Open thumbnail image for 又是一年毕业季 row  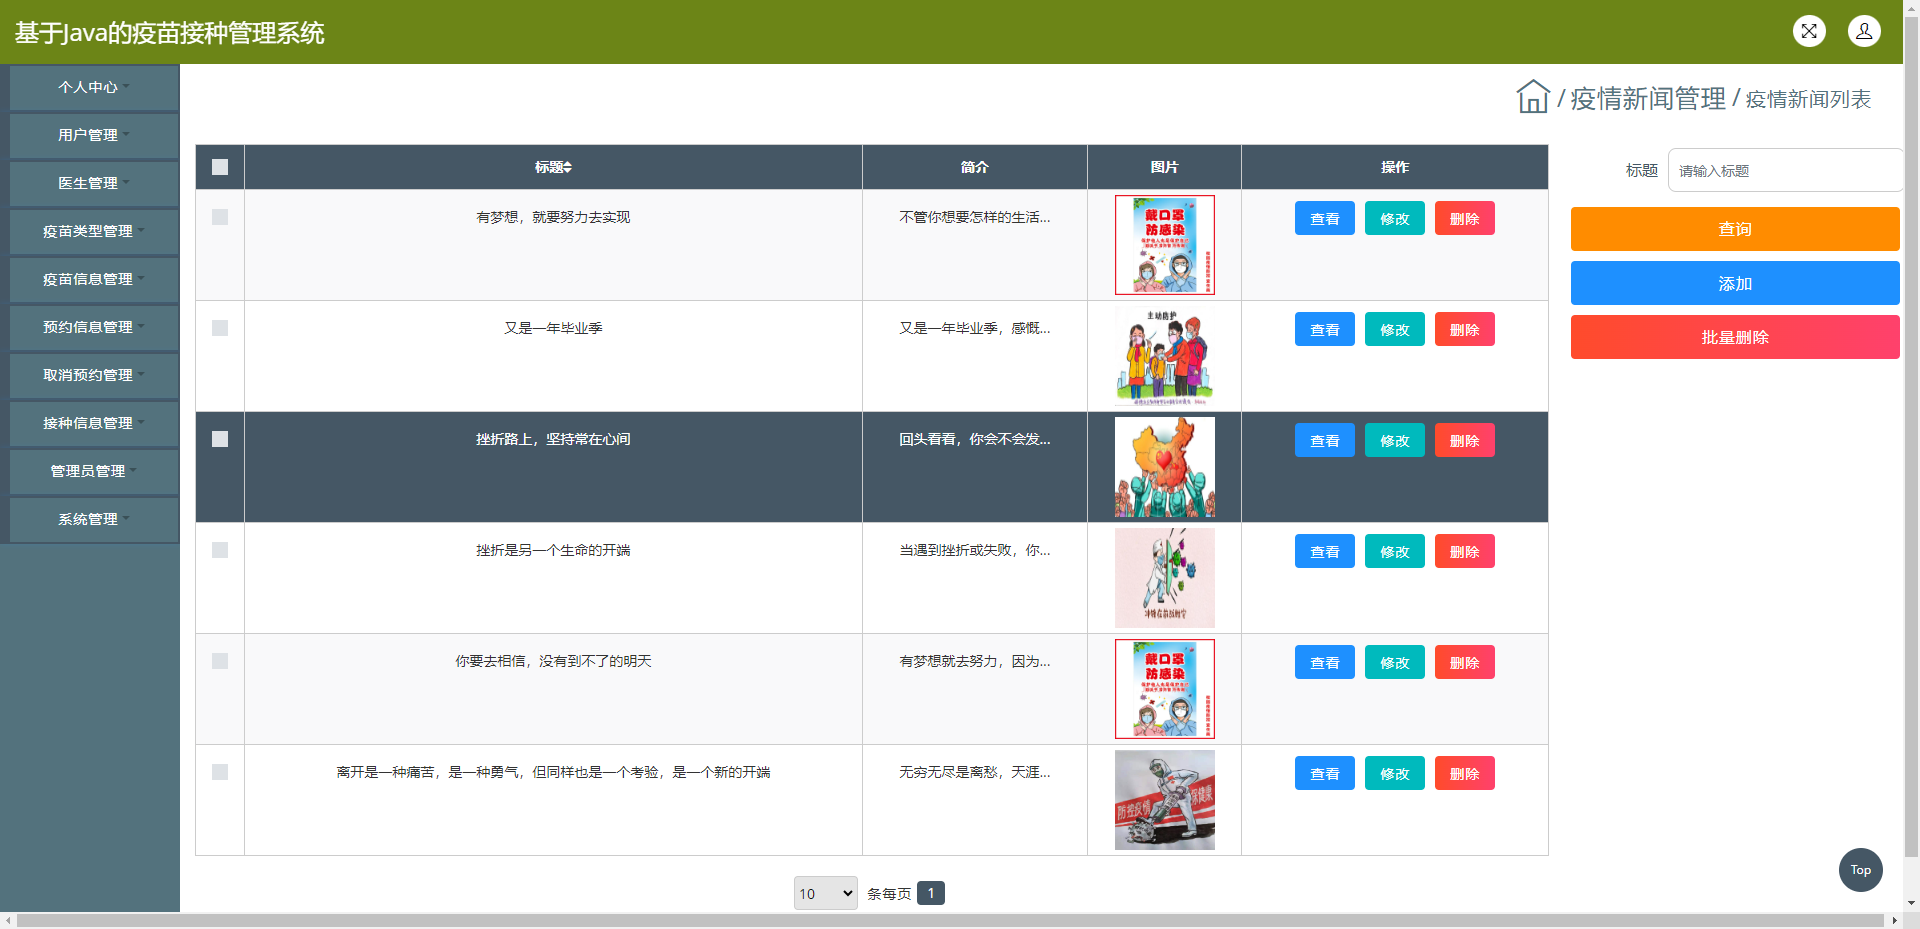click(x=1164, y=356)
